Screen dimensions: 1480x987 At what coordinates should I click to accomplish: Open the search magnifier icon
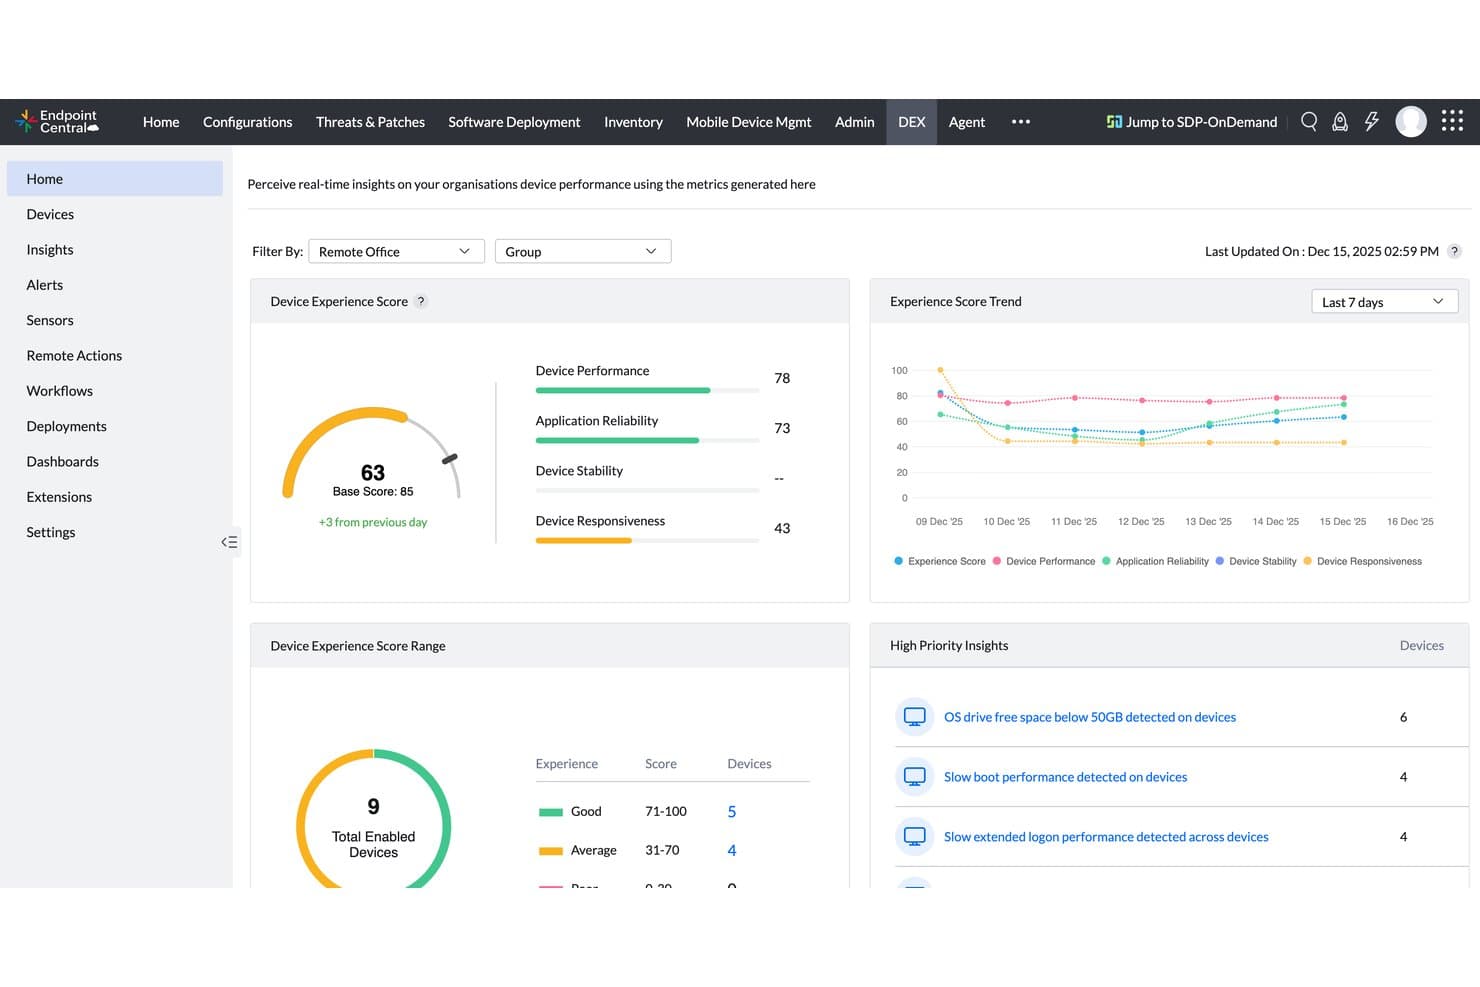[x=1308, y=122]
